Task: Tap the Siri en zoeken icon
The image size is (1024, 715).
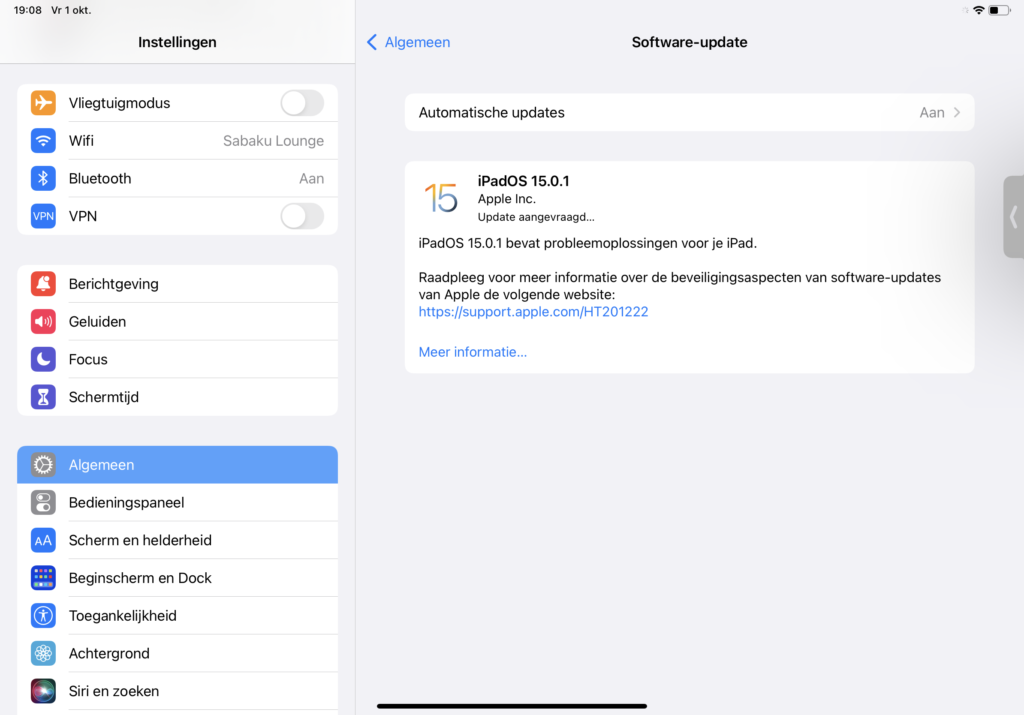Action: click(43, 691)
